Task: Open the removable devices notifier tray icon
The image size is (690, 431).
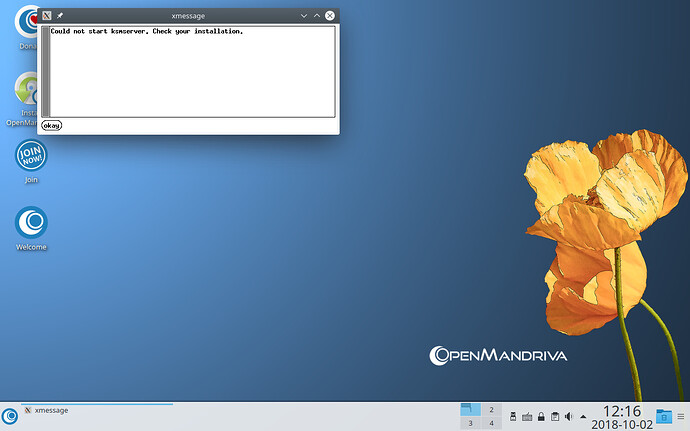Action: (513, 416)
